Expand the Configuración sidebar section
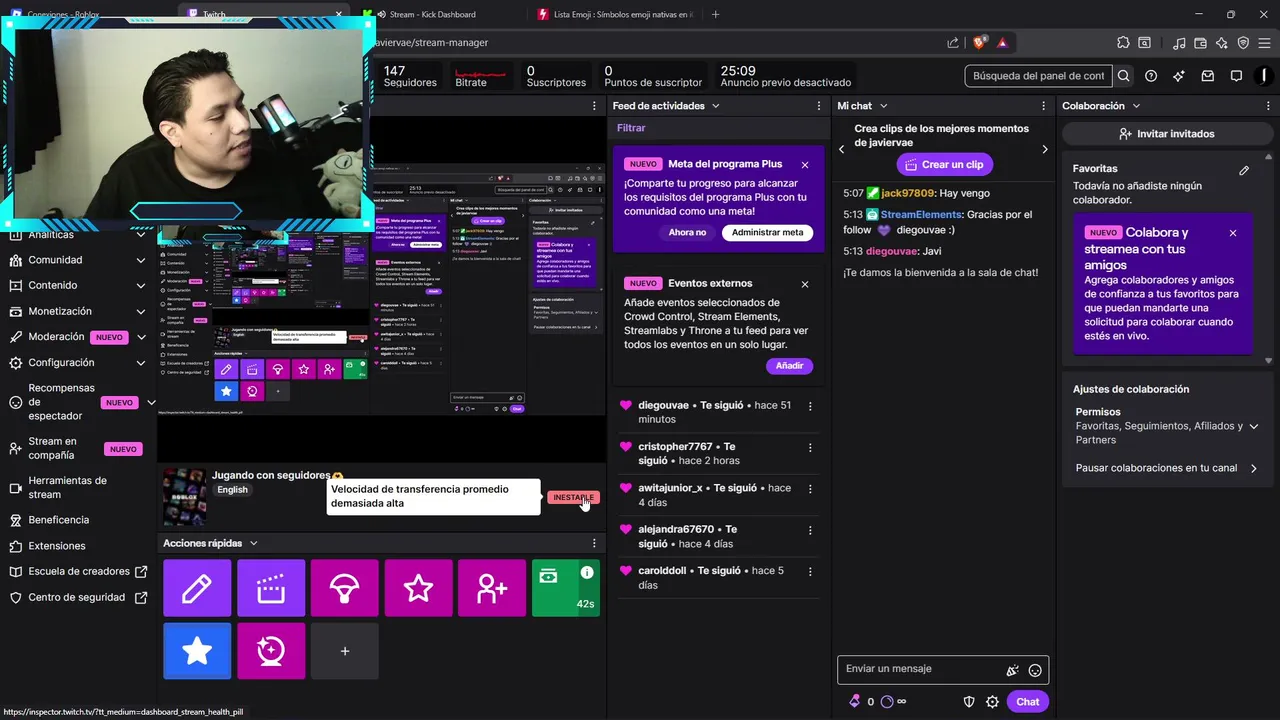Viewport: 1280px width, 720px height. (x=140, y=363)
